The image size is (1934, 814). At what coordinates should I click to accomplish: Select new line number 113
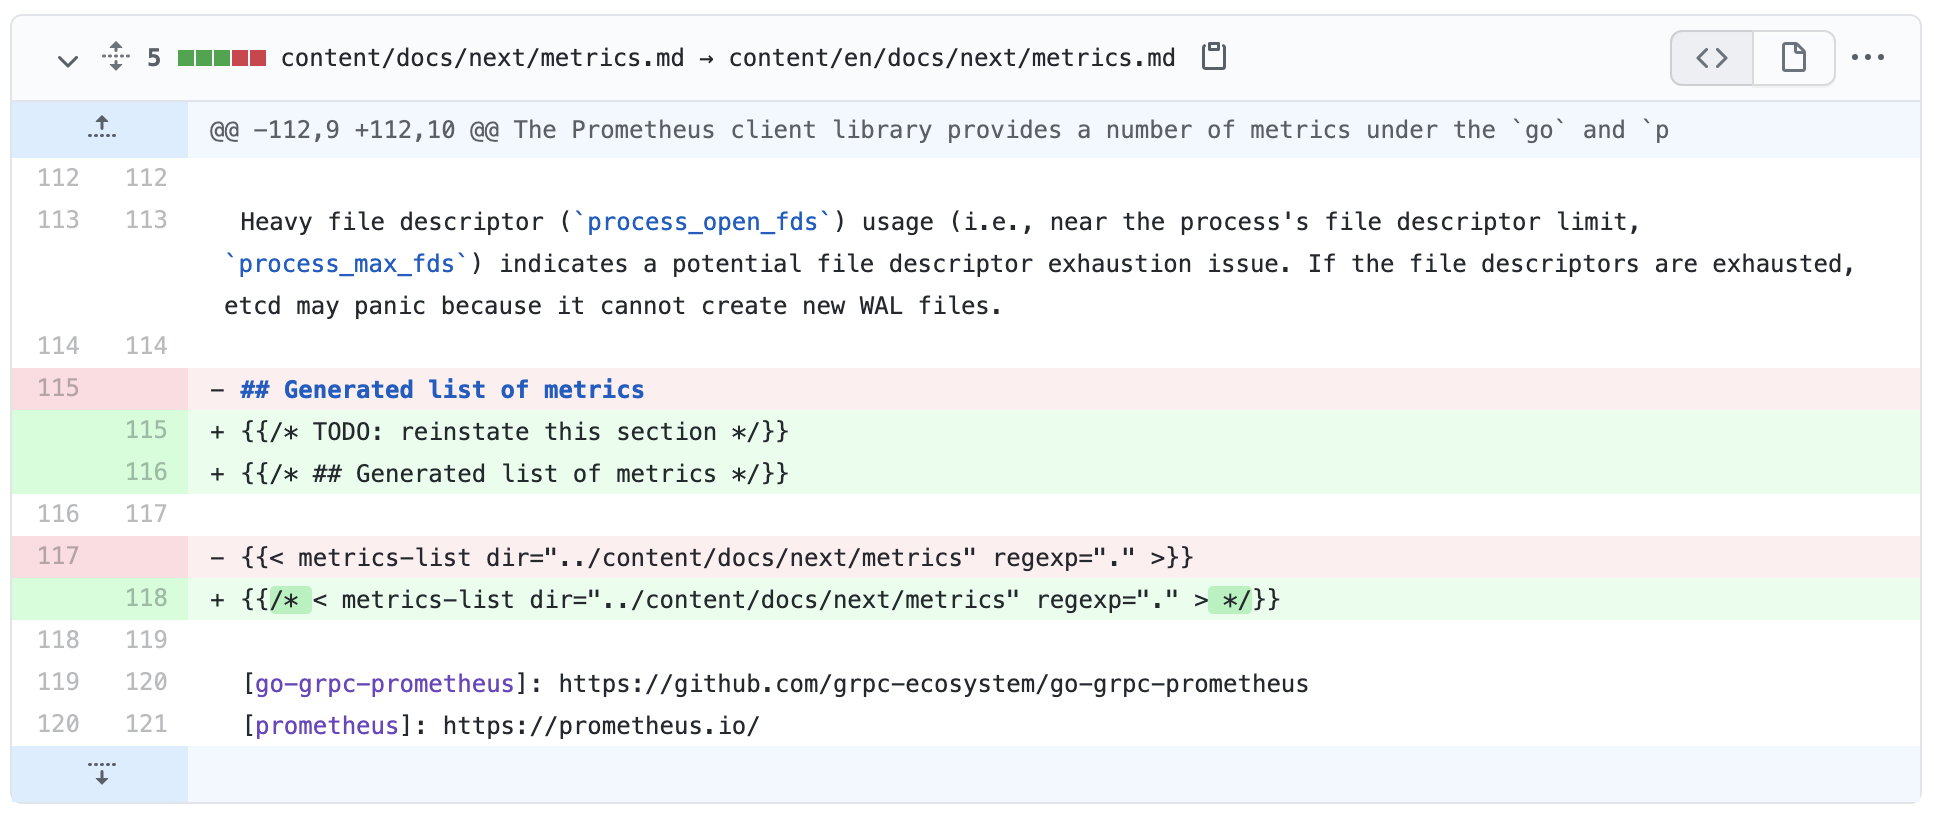click(x=146, y=220)
